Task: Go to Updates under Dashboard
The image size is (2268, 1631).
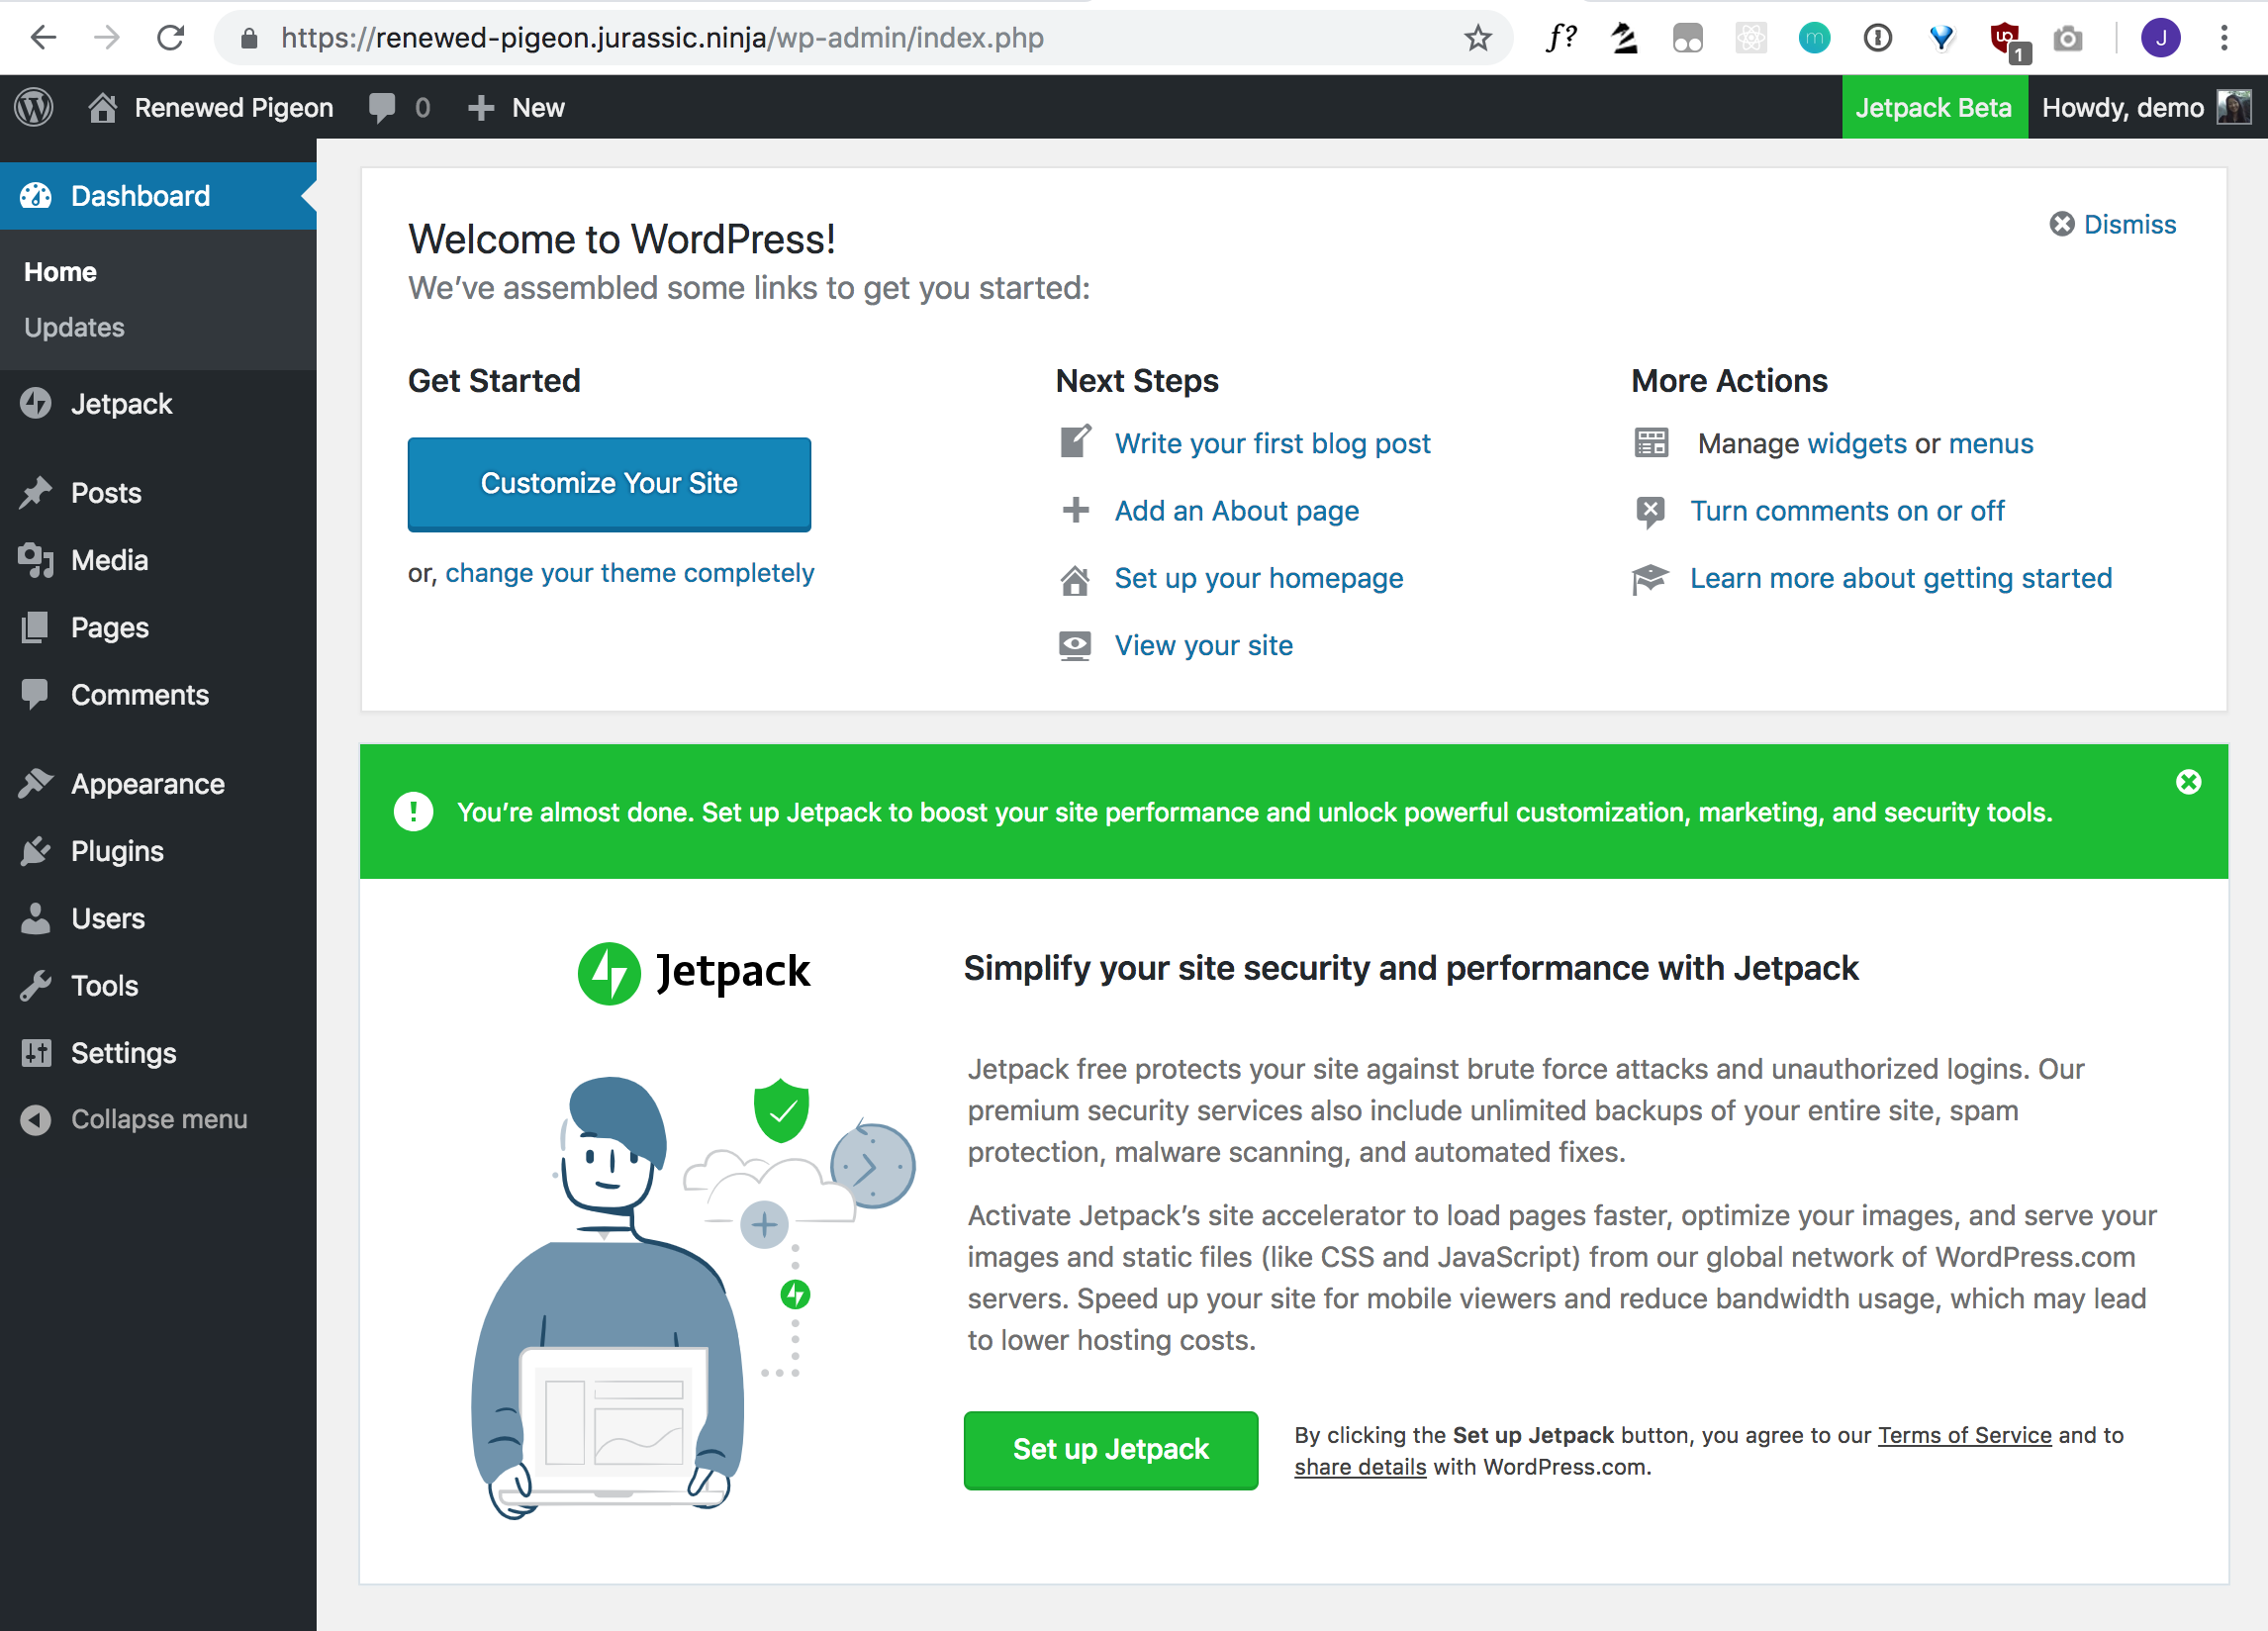Action: click(x=74, y=327)
